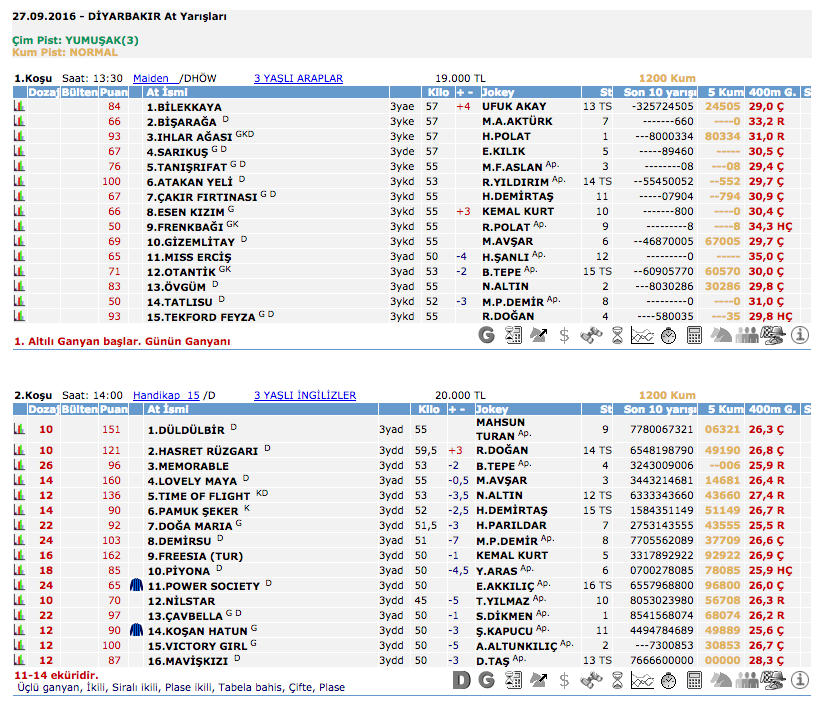
Task: Click the Son 10 yarışı header in race 1
Action: tap(659, 92)
